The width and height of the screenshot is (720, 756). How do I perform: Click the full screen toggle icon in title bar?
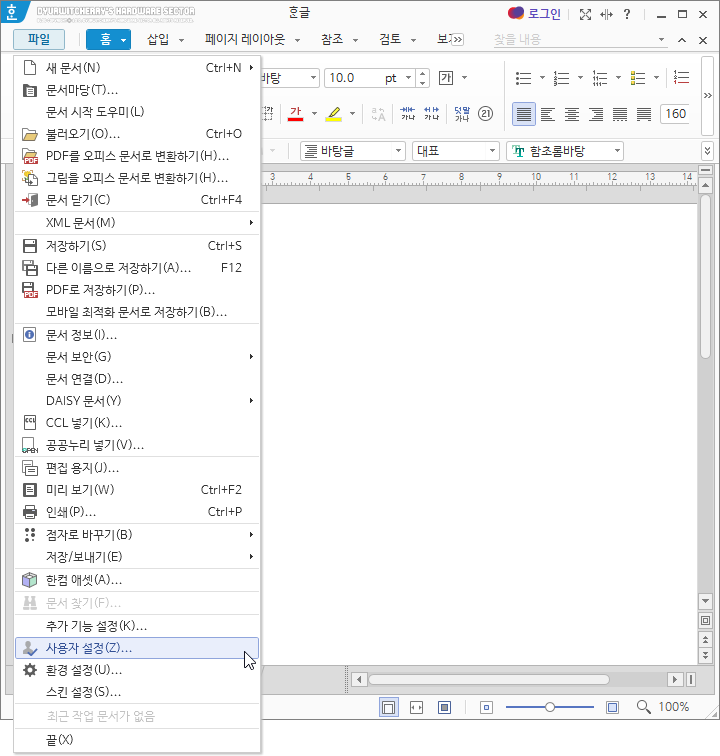[x=585, y=14]
